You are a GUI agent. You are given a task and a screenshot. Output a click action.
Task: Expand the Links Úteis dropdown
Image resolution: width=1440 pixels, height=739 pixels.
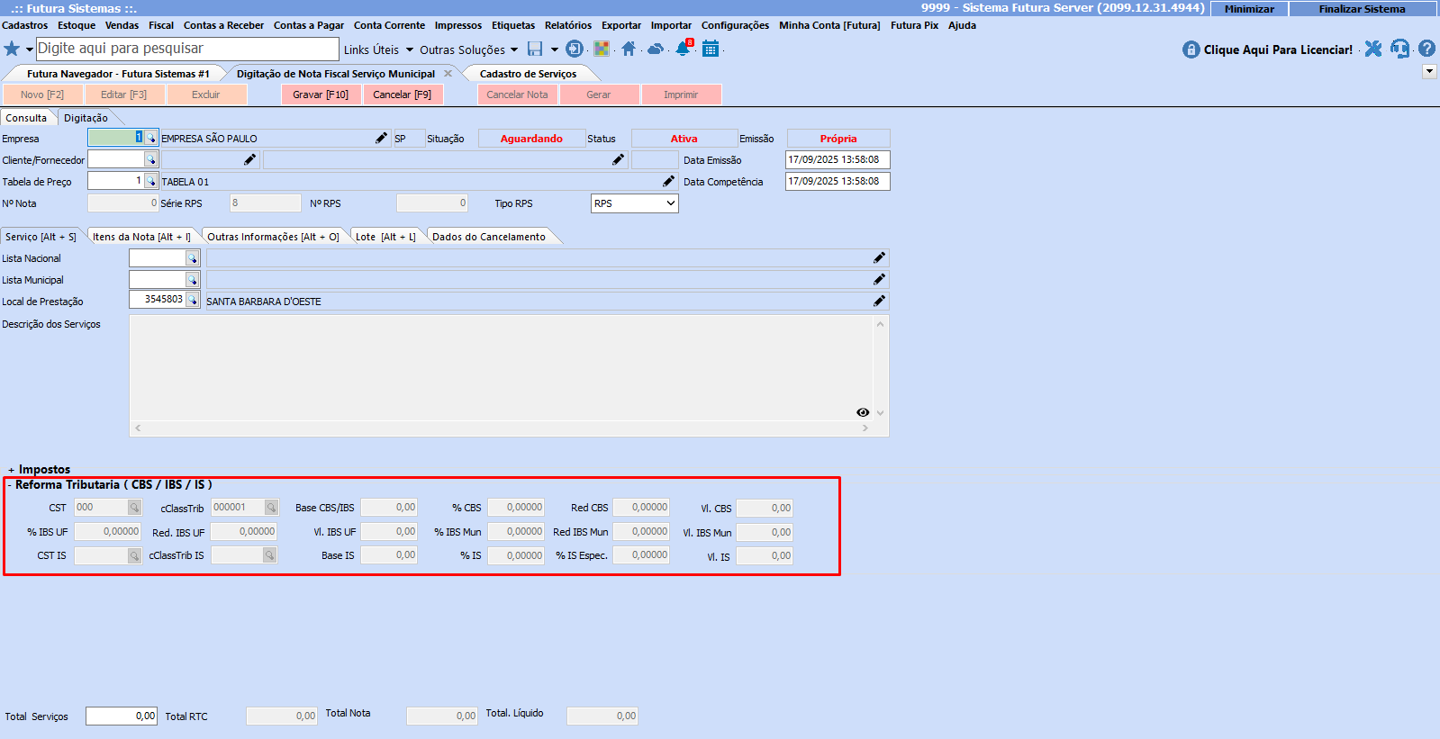coord(378,50)
